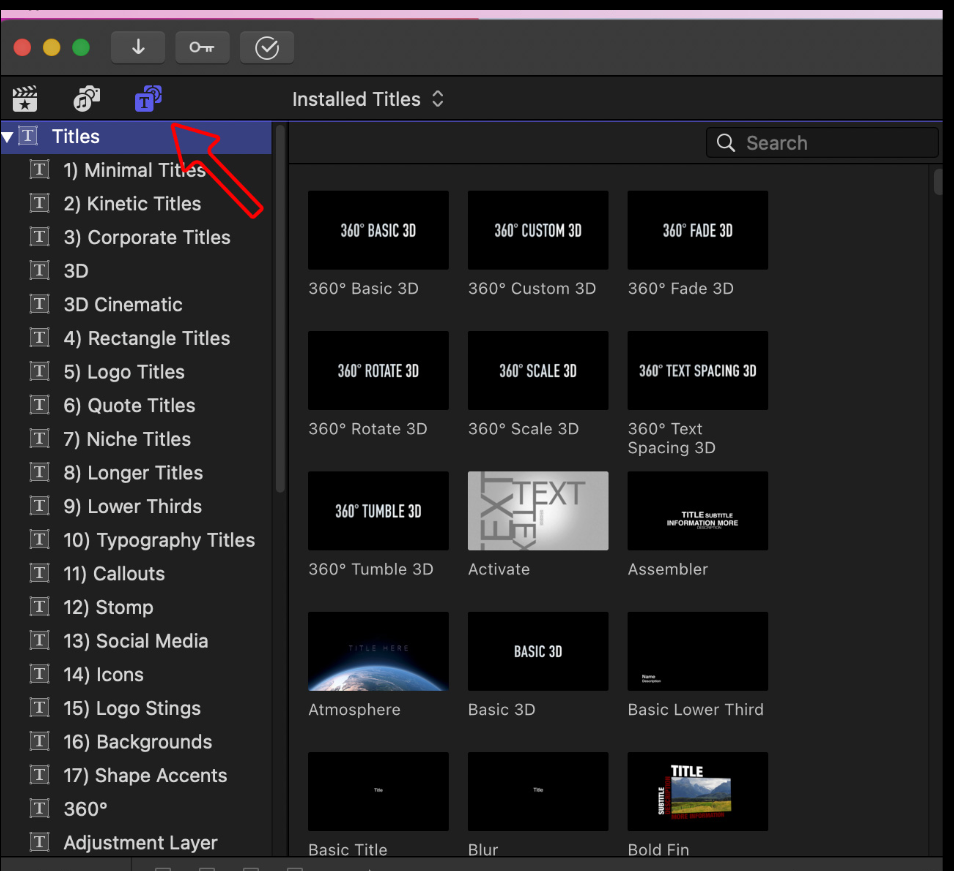
Task: Click the sidebar category list scrollbar
Action: click(x=280, y=308)
